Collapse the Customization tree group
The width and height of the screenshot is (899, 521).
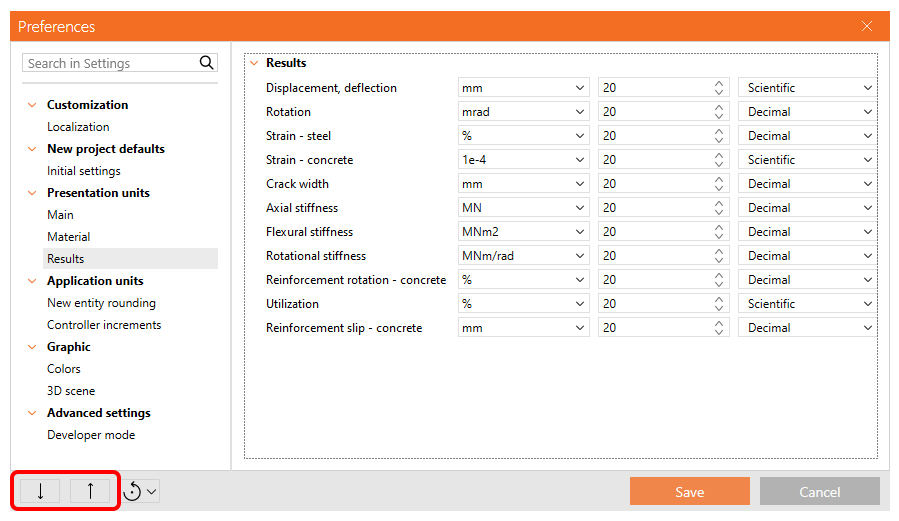pos(32,105)
